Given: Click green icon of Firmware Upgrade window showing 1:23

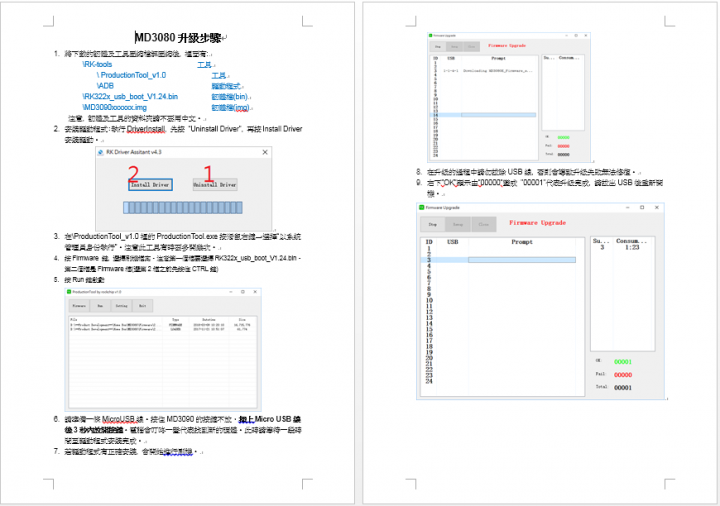Looking at the screenshot, I should coord(422,208).
